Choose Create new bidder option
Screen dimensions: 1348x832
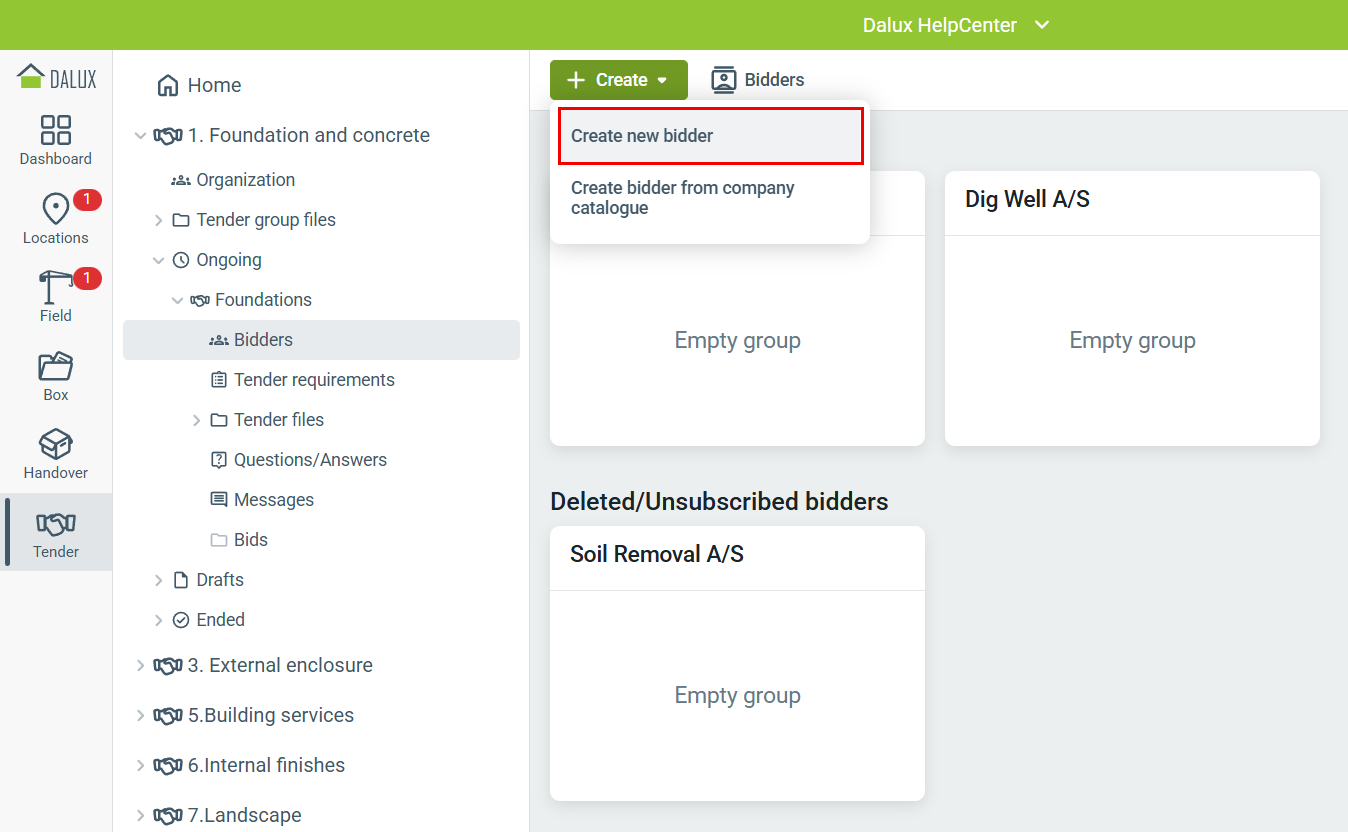tap(710, 136)
